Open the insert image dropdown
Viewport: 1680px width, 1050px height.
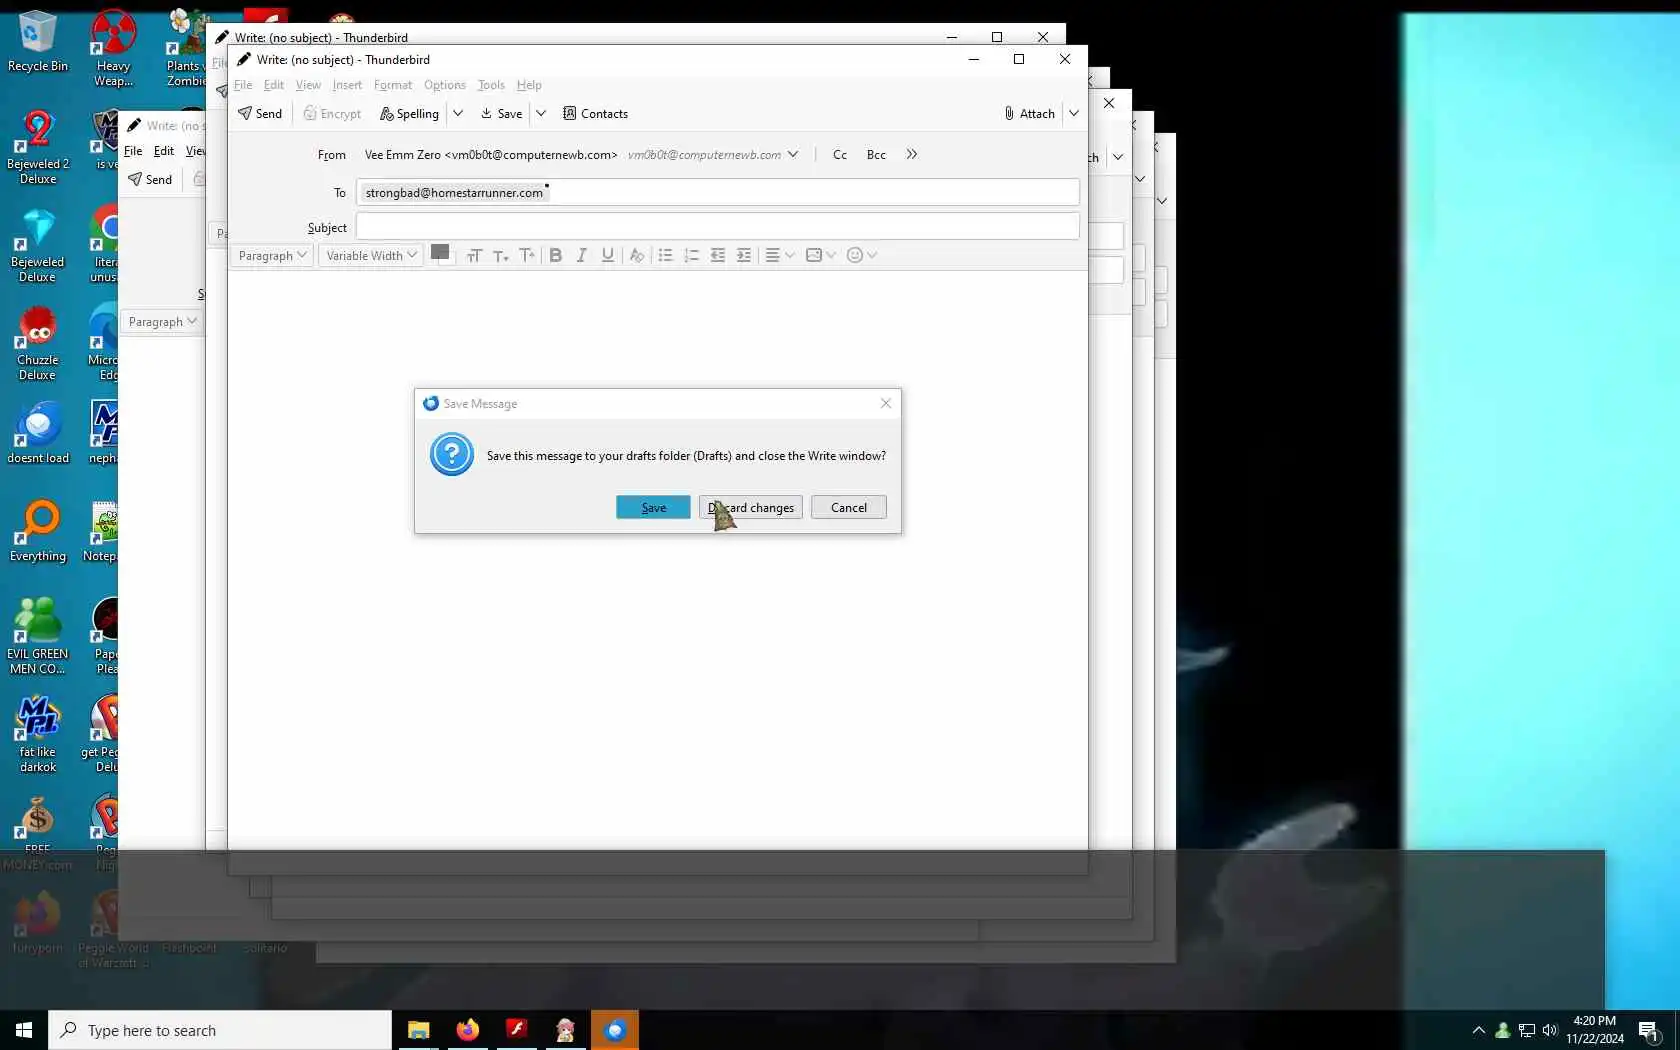coord(821,255)
